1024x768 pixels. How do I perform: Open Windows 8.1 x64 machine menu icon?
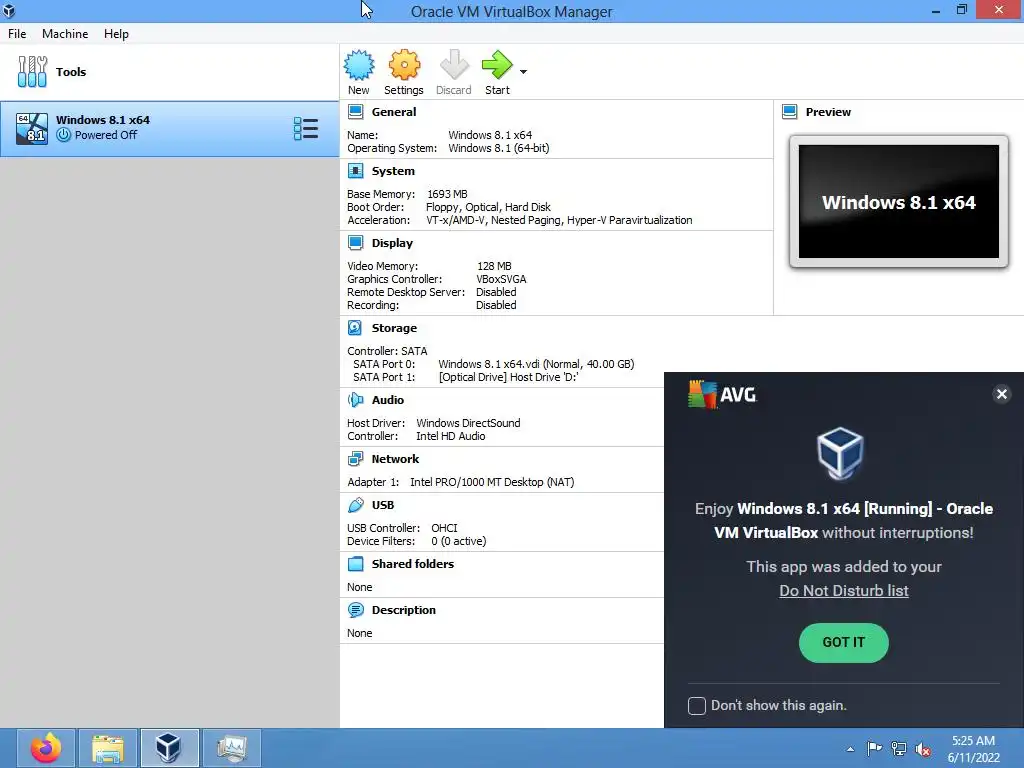(306, 129)
